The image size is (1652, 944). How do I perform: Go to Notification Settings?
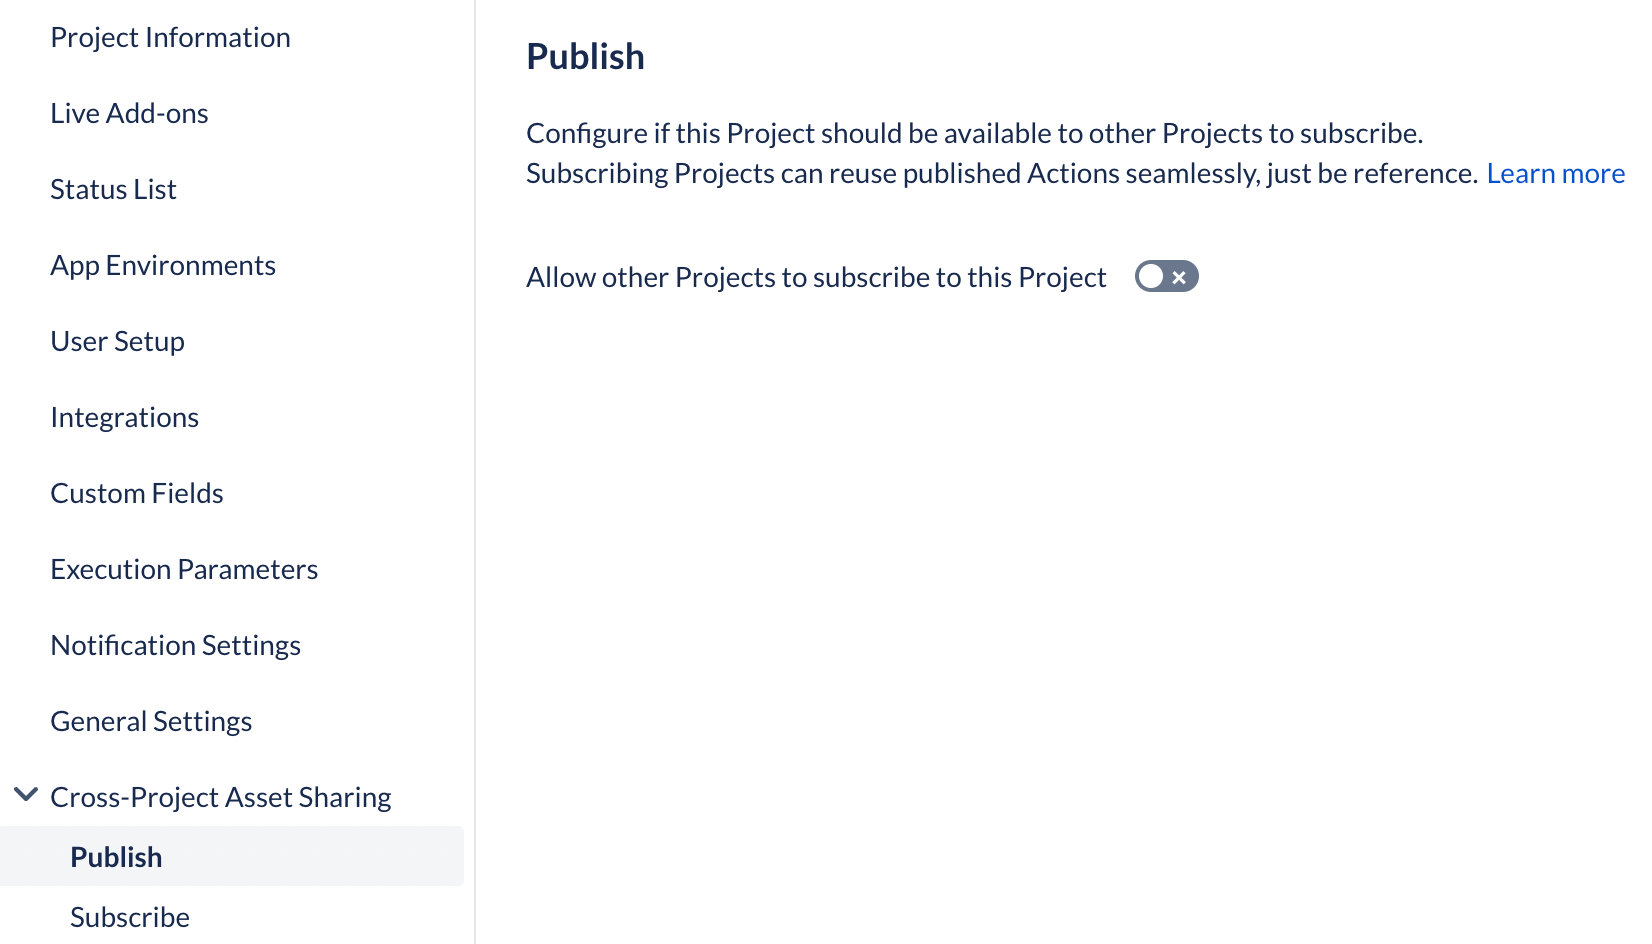pyautogui.click(x=175, y=646)
